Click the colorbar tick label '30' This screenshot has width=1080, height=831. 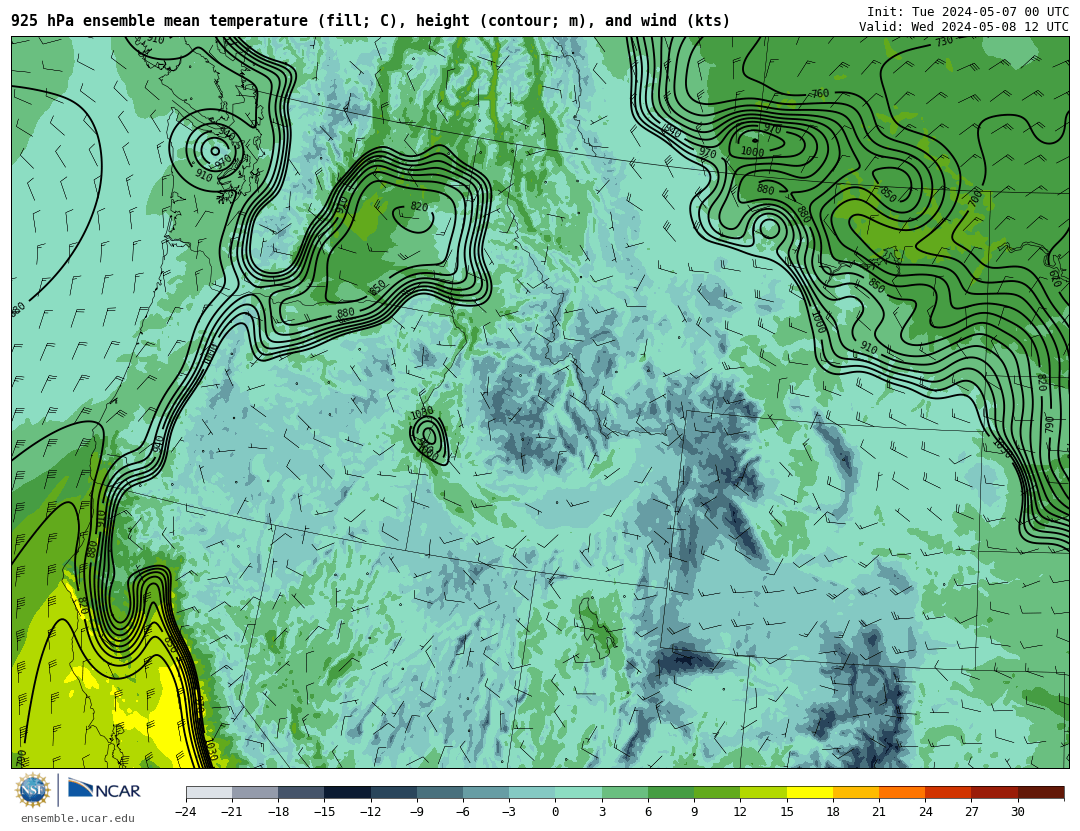(1017, 812)
